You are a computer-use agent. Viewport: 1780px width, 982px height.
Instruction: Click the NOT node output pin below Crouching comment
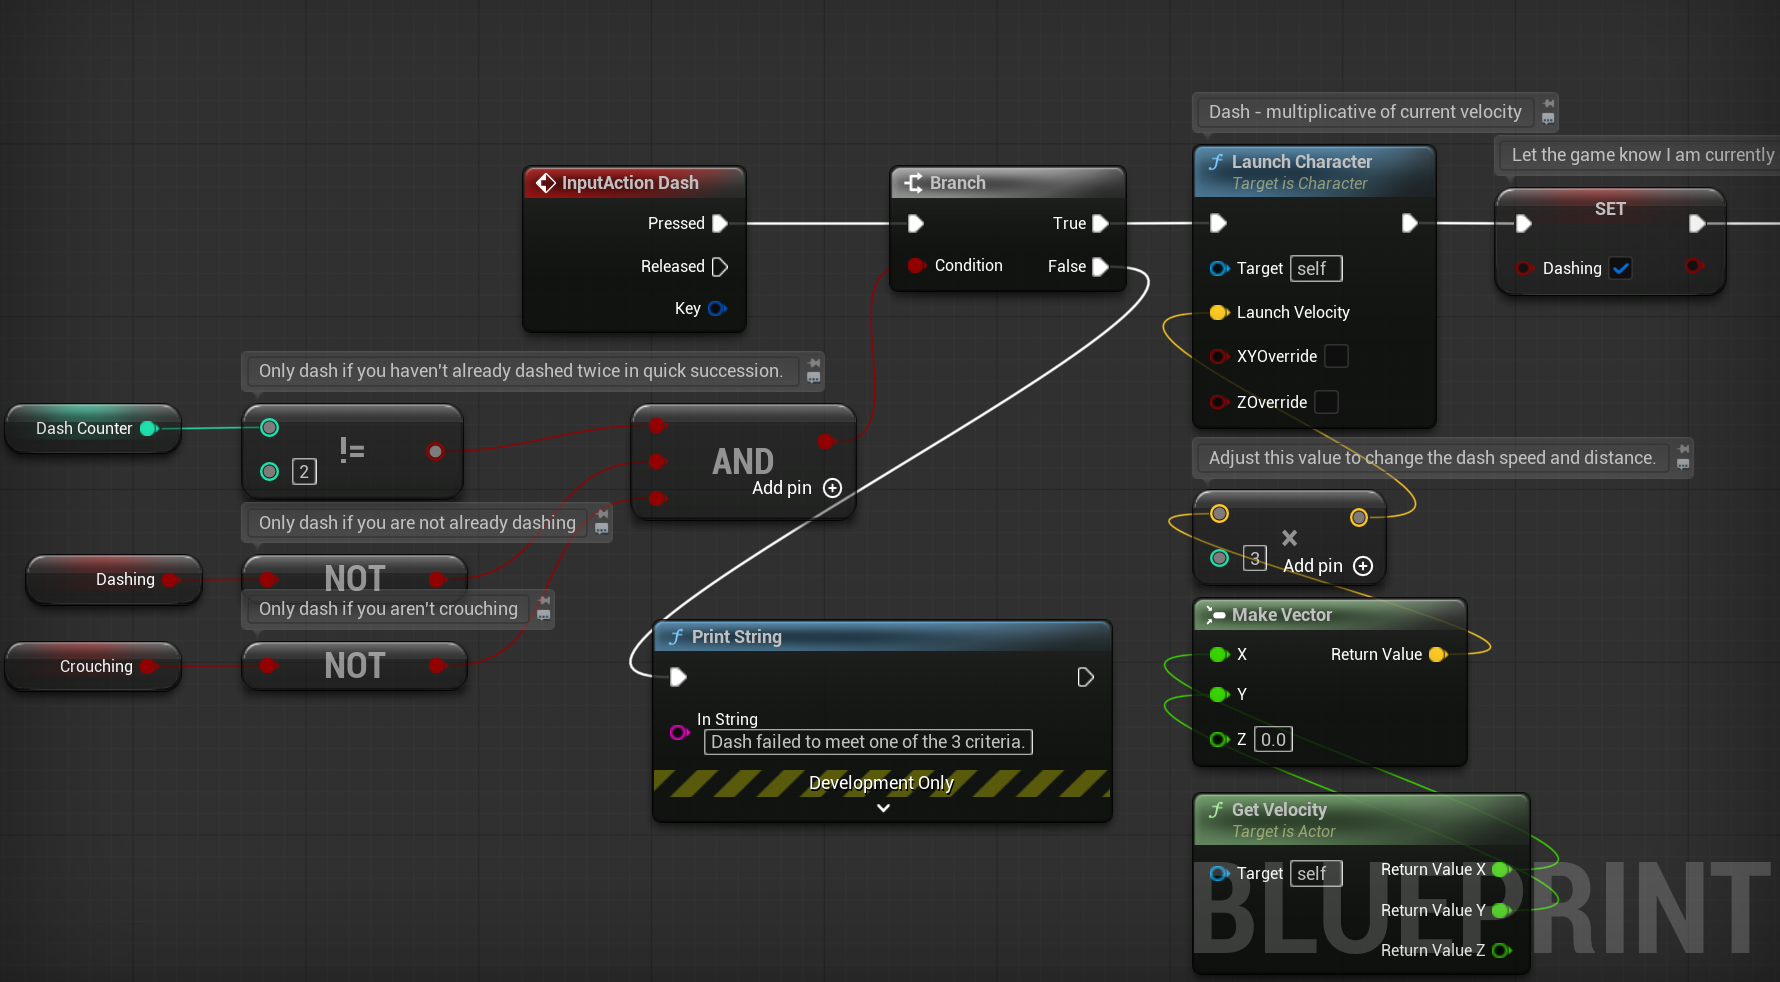coord(437,666)
